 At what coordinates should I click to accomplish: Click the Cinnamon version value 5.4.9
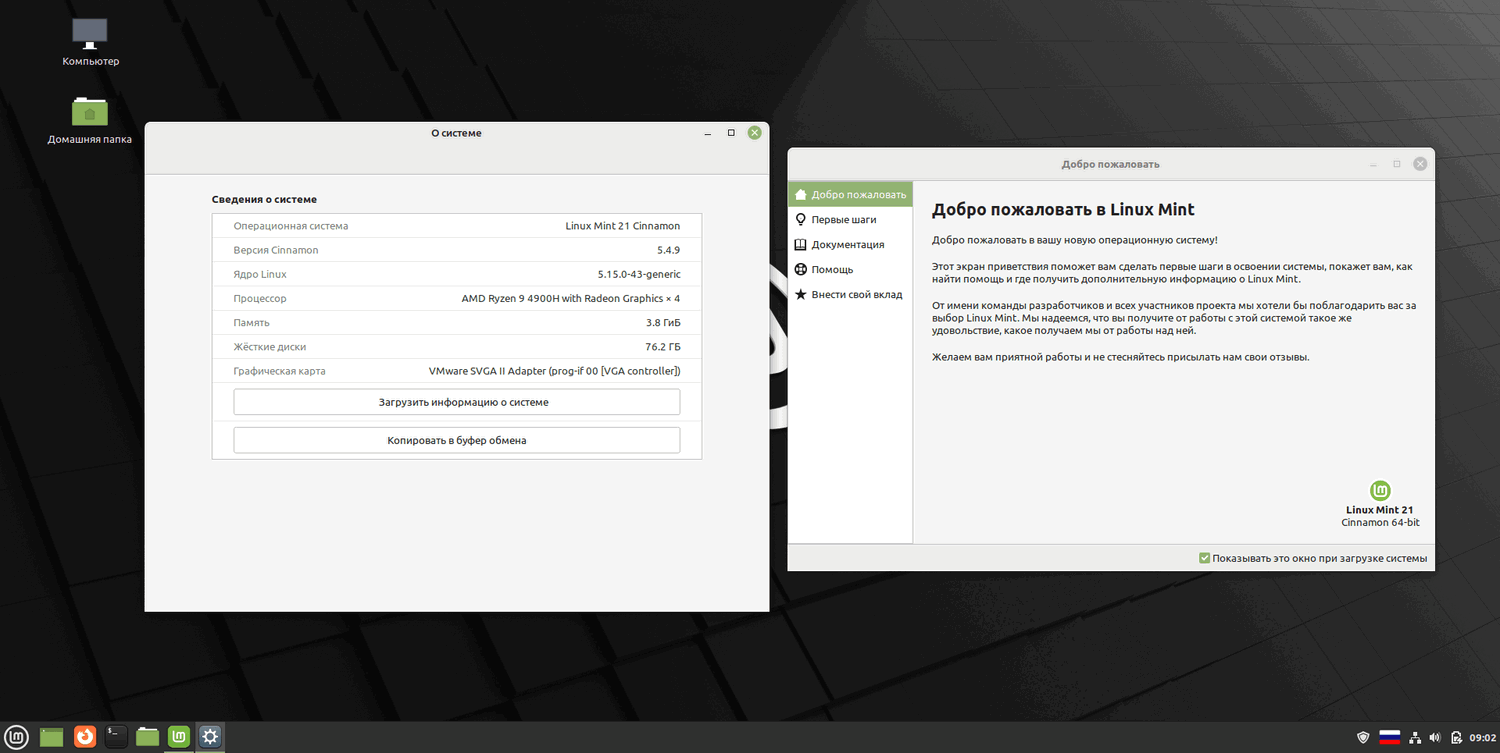[x=669, y=250]
